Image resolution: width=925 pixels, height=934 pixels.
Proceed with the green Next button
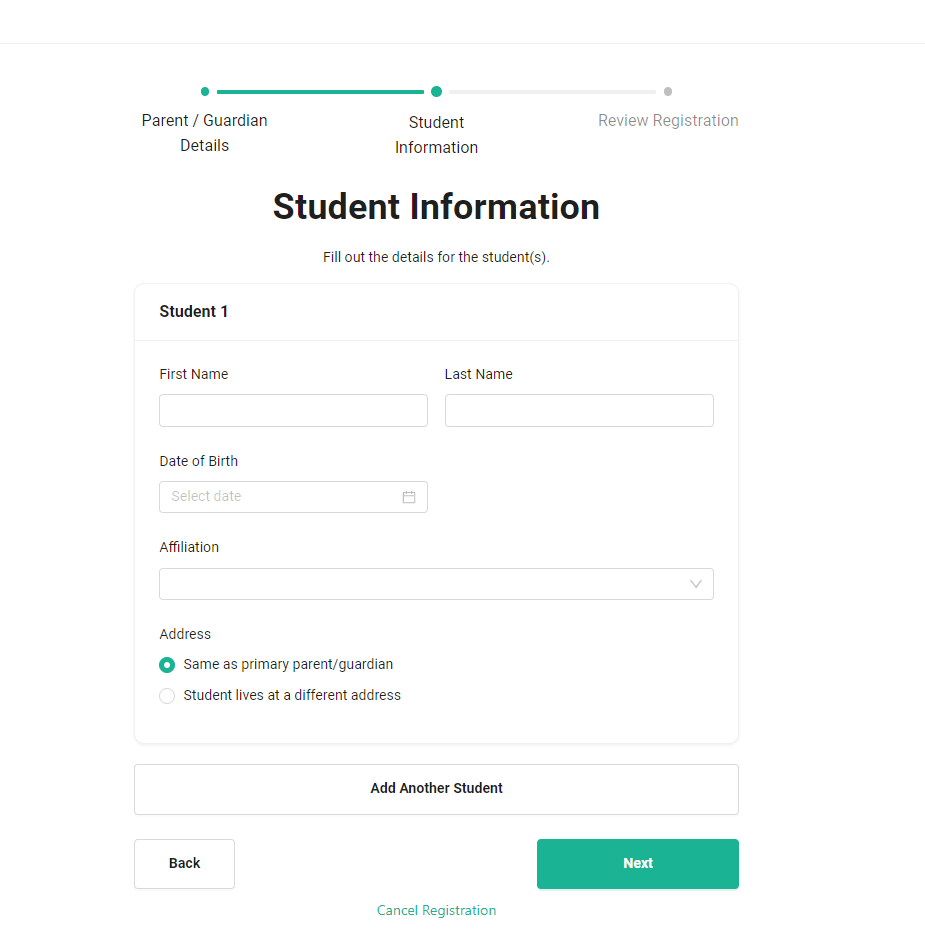[x=637, y=864]
